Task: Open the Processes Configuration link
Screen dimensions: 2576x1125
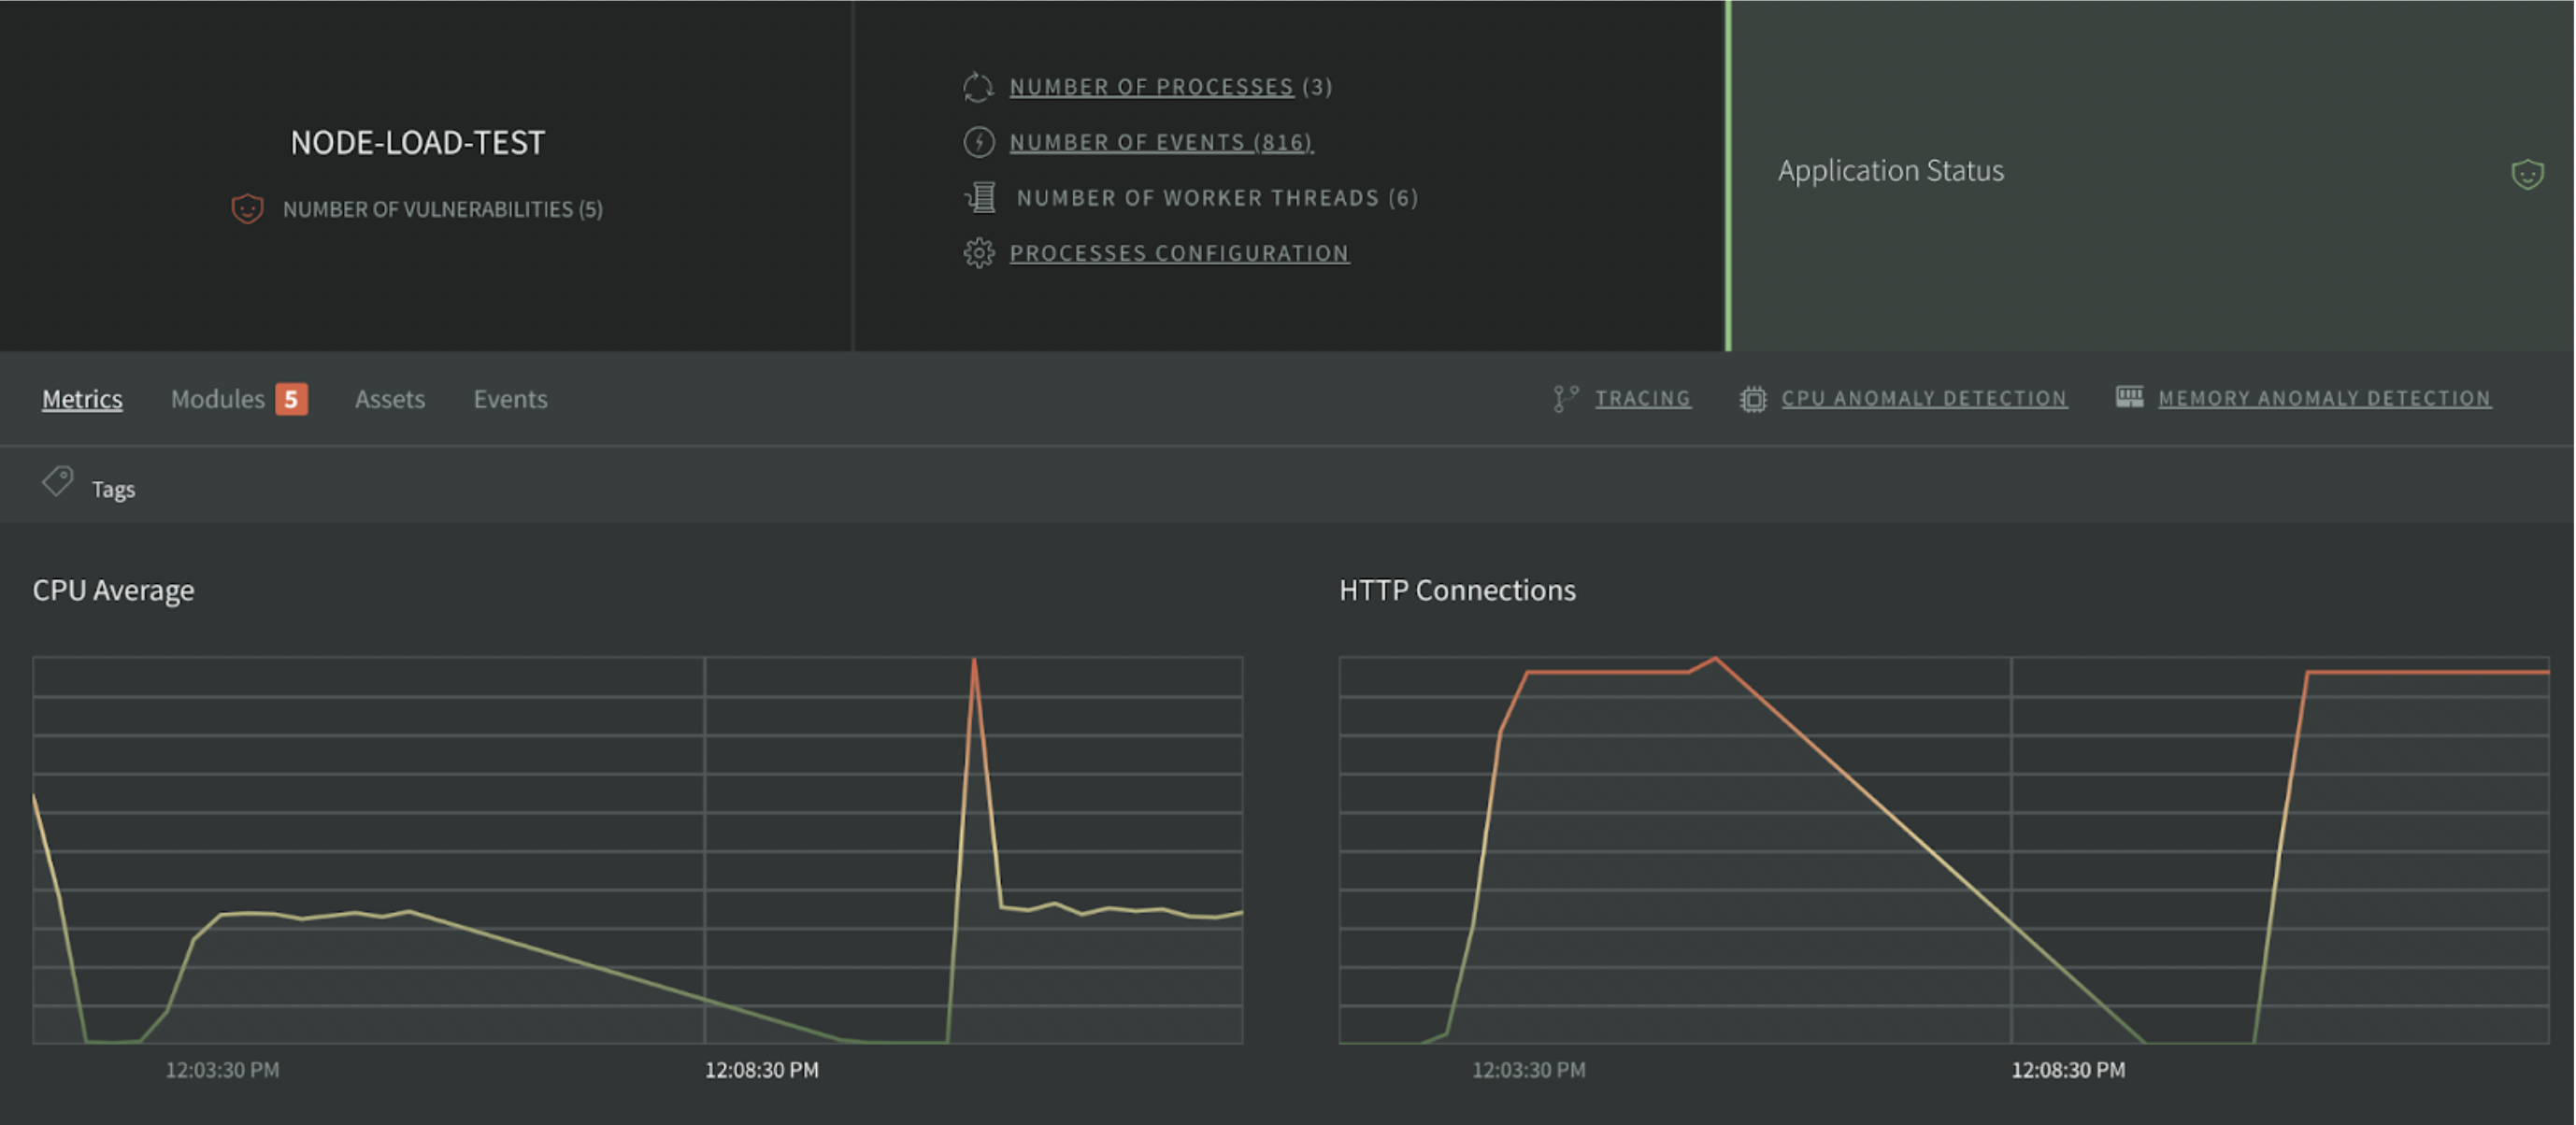Action: 1178,253
